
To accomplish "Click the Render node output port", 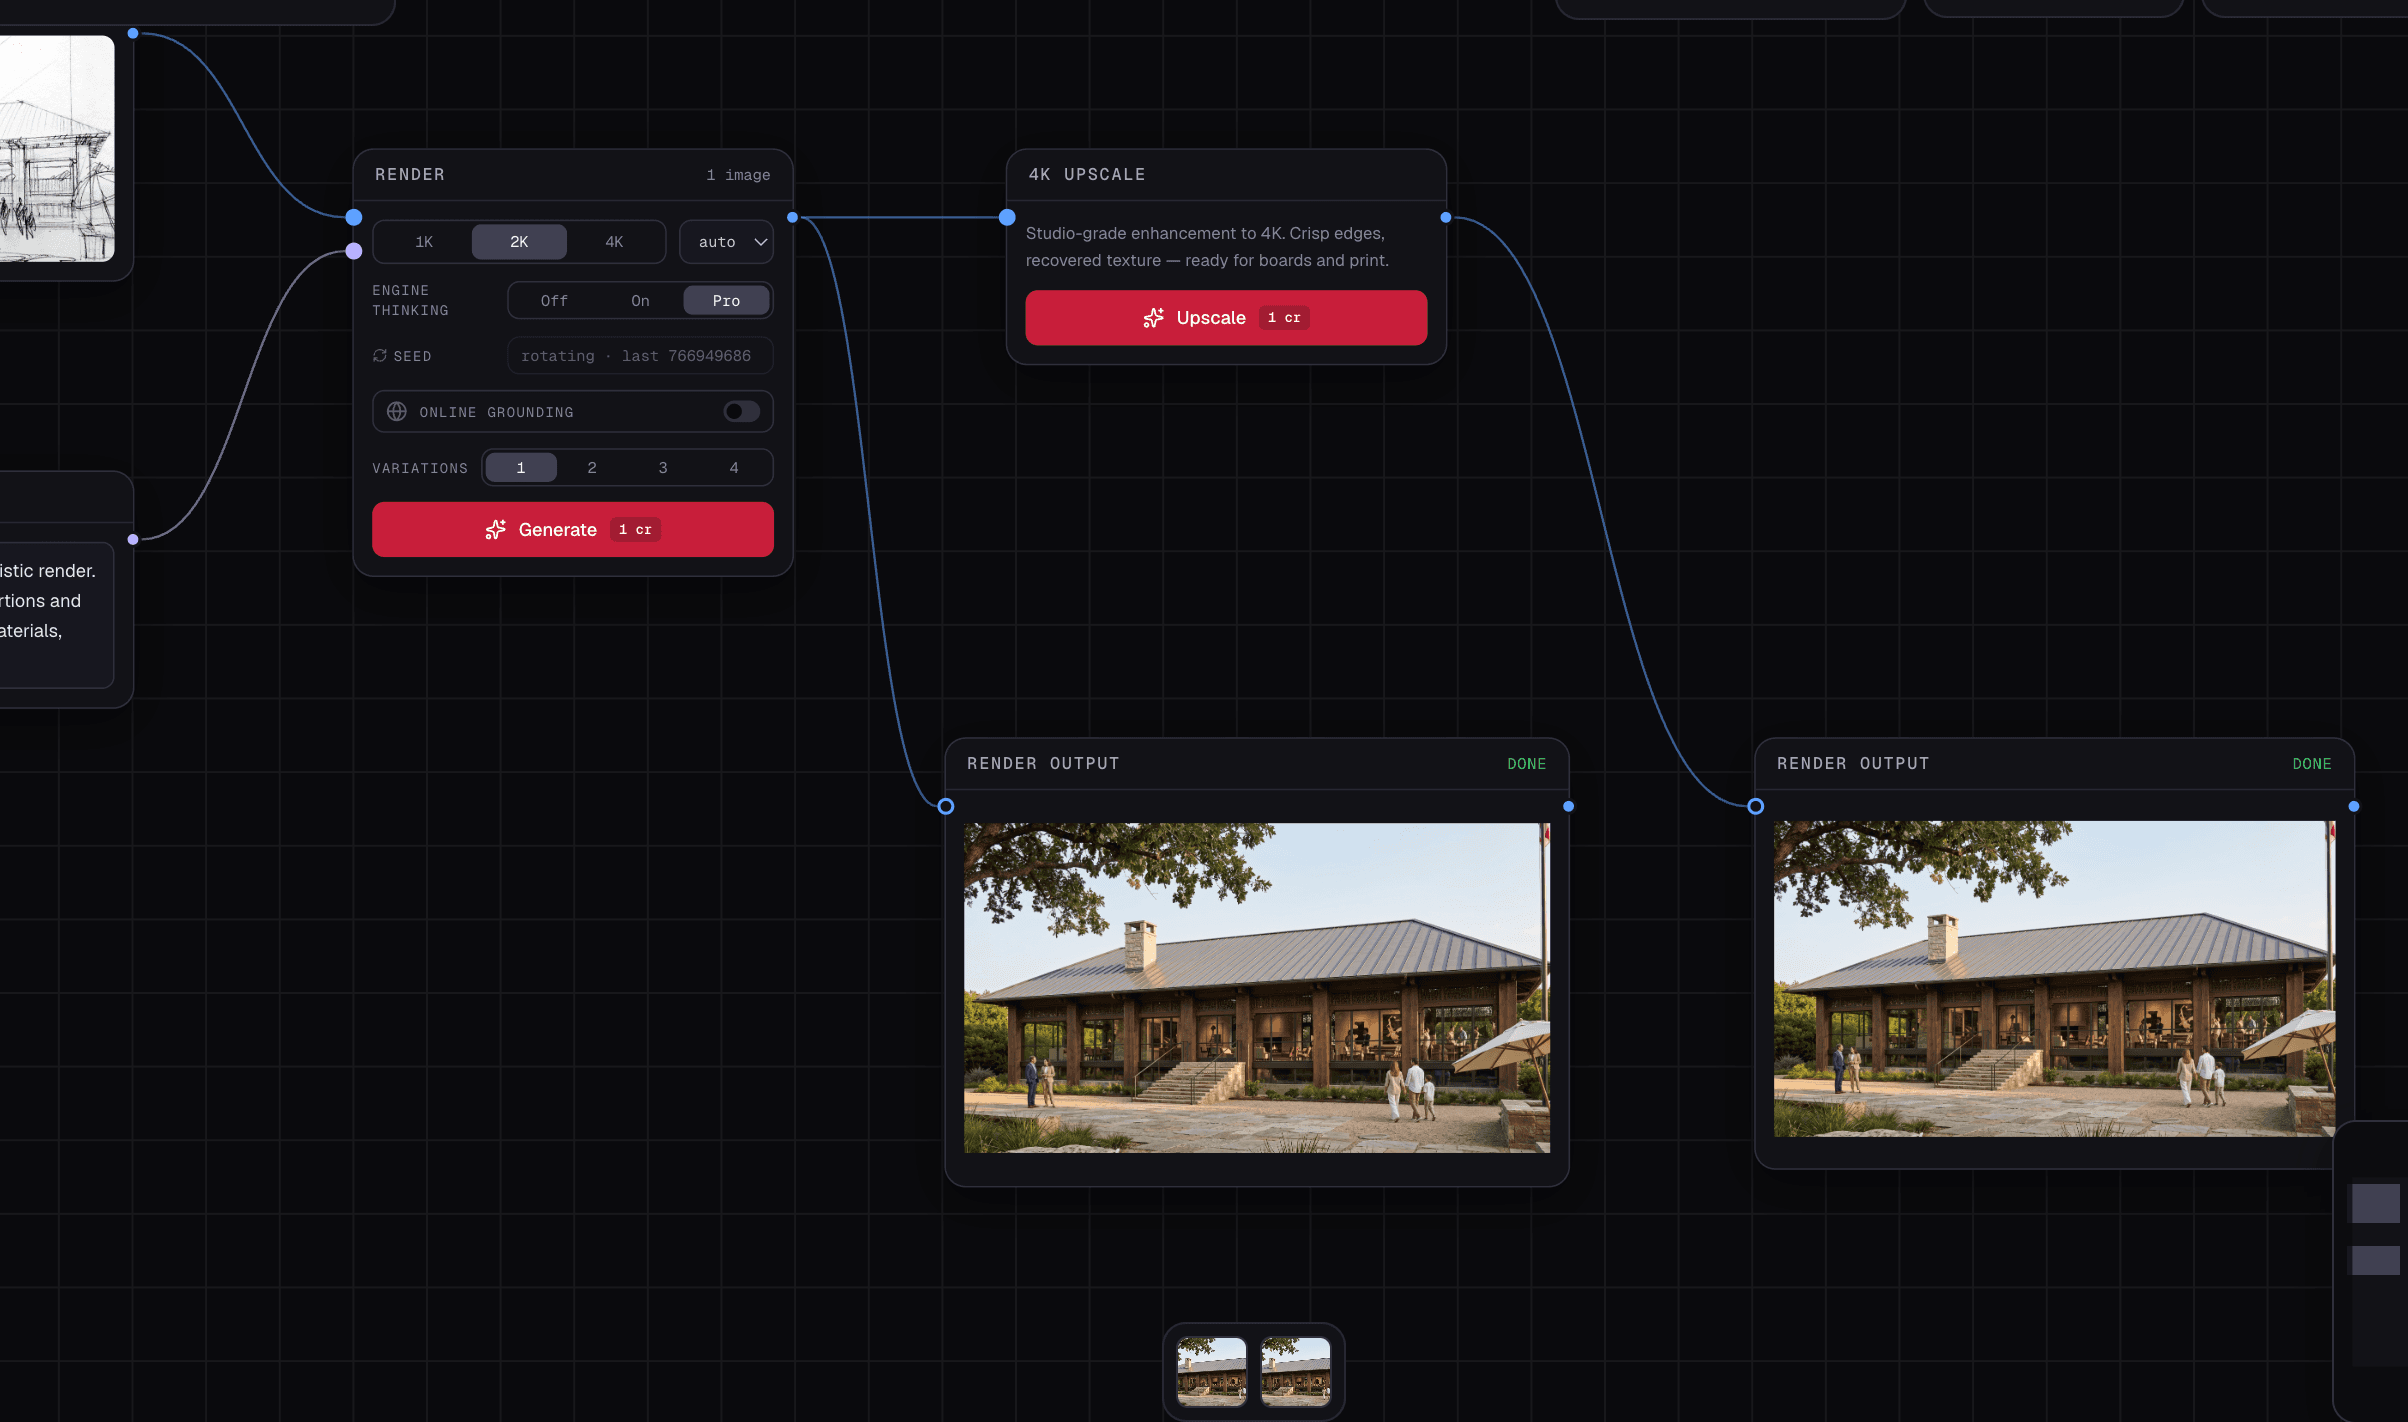I will [x=793, y=217].
